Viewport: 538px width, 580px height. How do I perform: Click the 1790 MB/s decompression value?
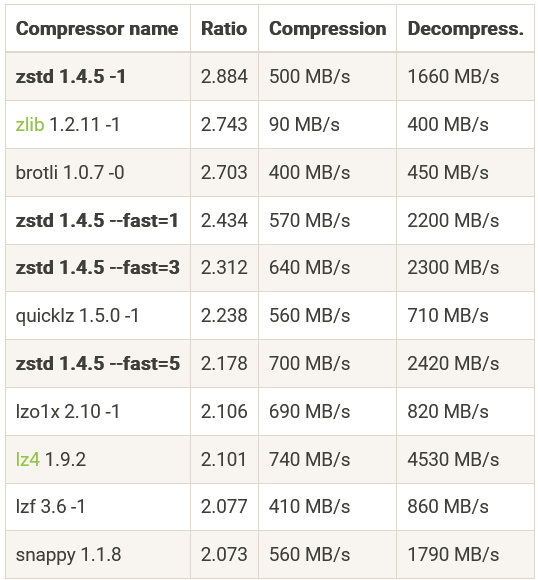(453, 554)
